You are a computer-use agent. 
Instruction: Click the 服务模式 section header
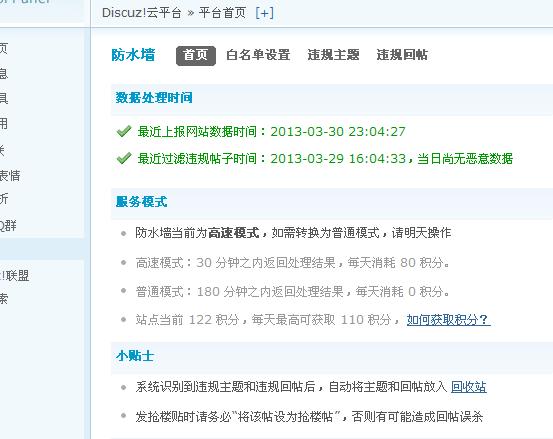(x=141, y=202)
